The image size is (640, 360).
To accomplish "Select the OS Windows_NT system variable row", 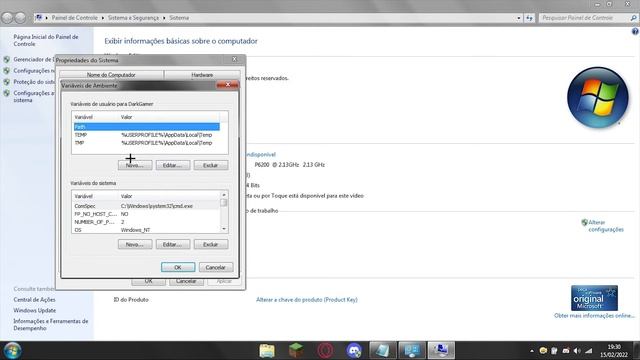I will 146,230.
